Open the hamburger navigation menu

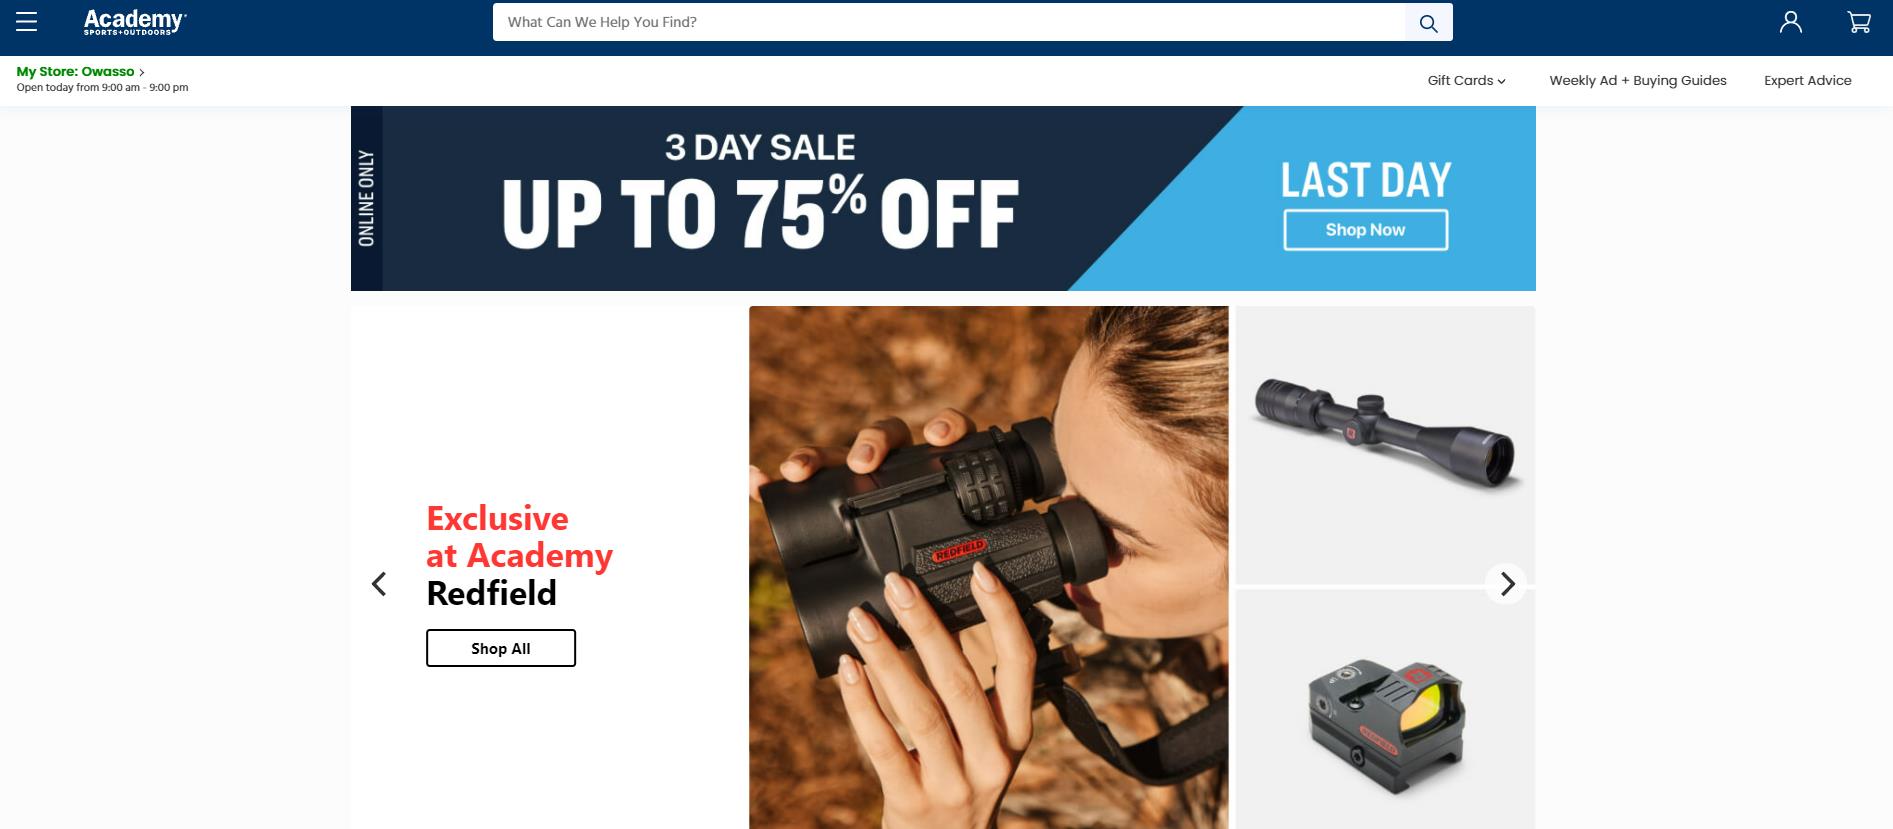(x=27, y=22)
